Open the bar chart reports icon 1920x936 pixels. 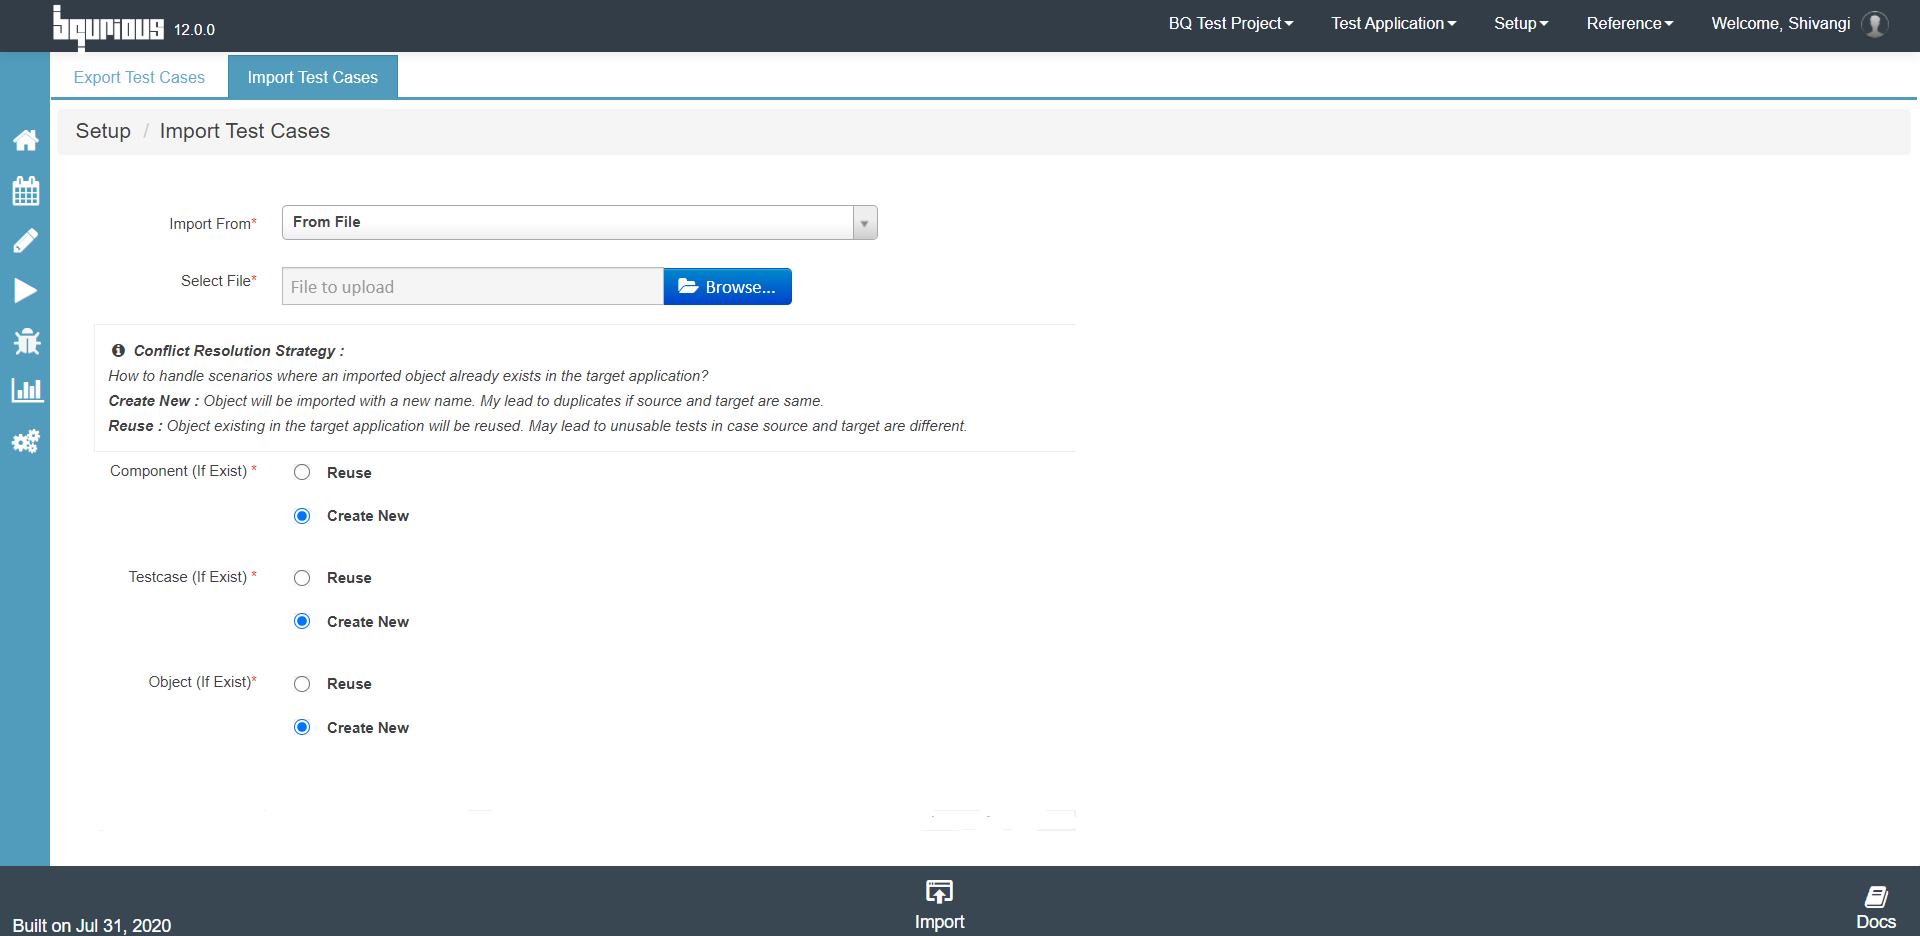(x=27, y=390)
